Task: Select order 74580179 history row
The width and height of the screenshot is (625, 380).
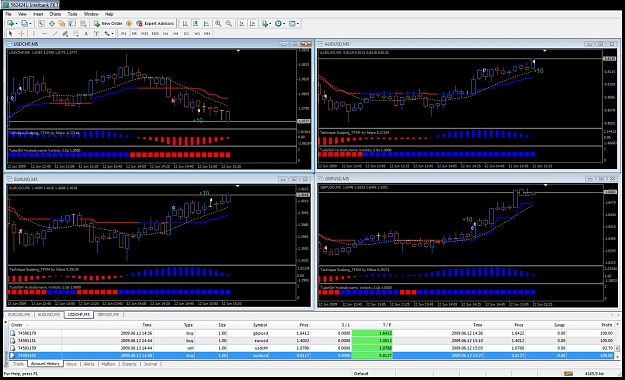Action: click(311, 333)
